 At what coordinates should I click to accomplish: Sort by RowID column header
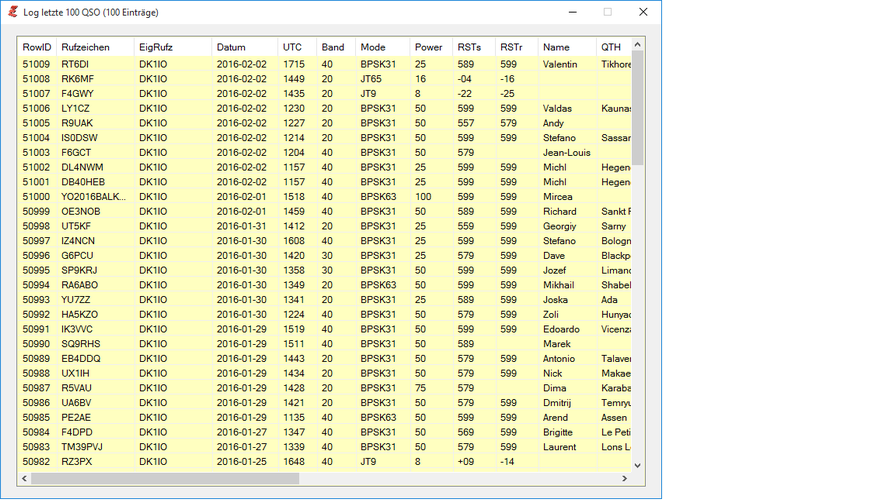[37, 47]
